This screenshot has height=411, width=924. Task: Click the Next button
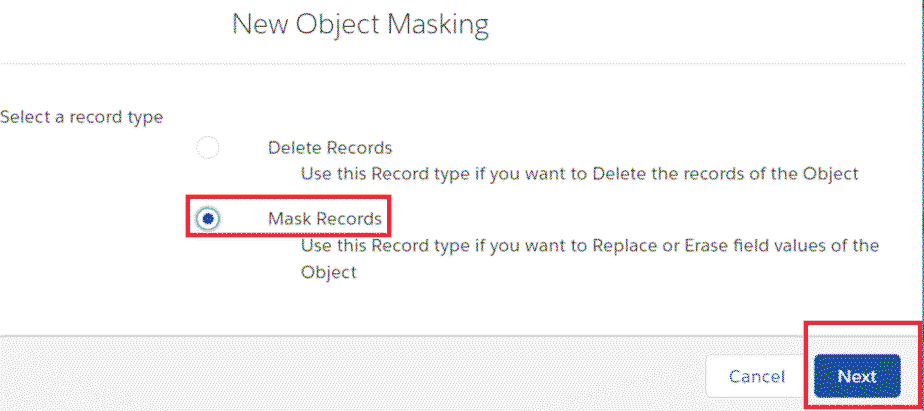point(856,376)
